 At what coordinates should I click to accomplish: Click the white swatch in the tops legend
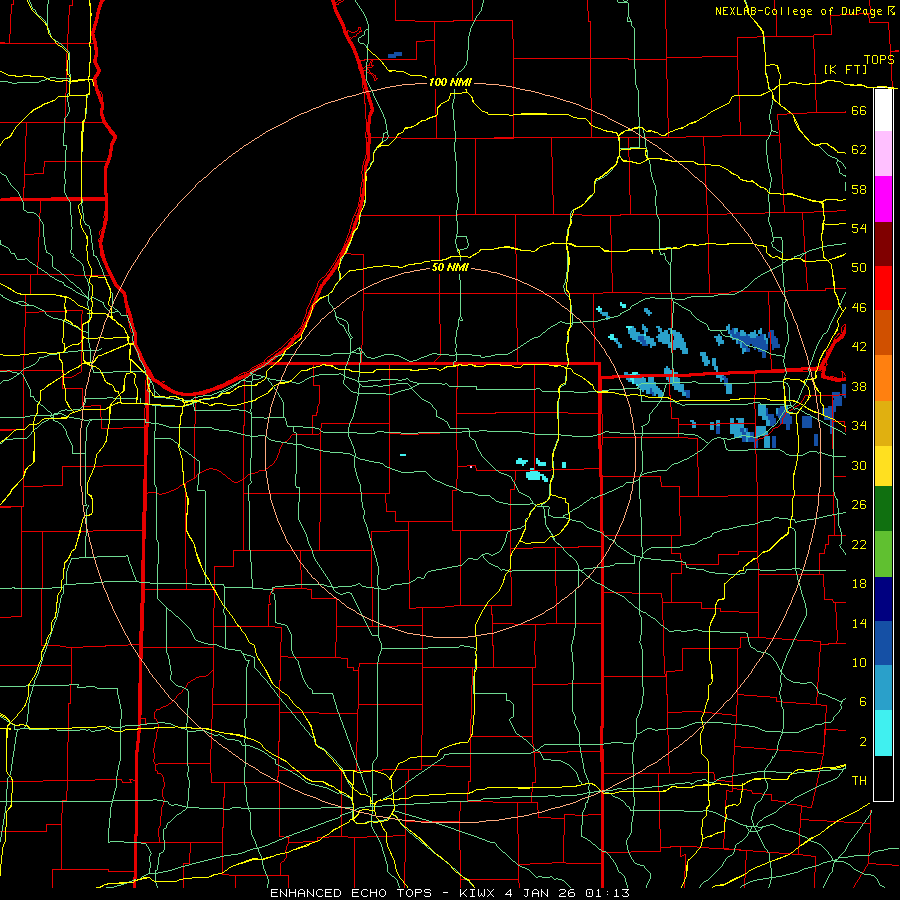883,110
